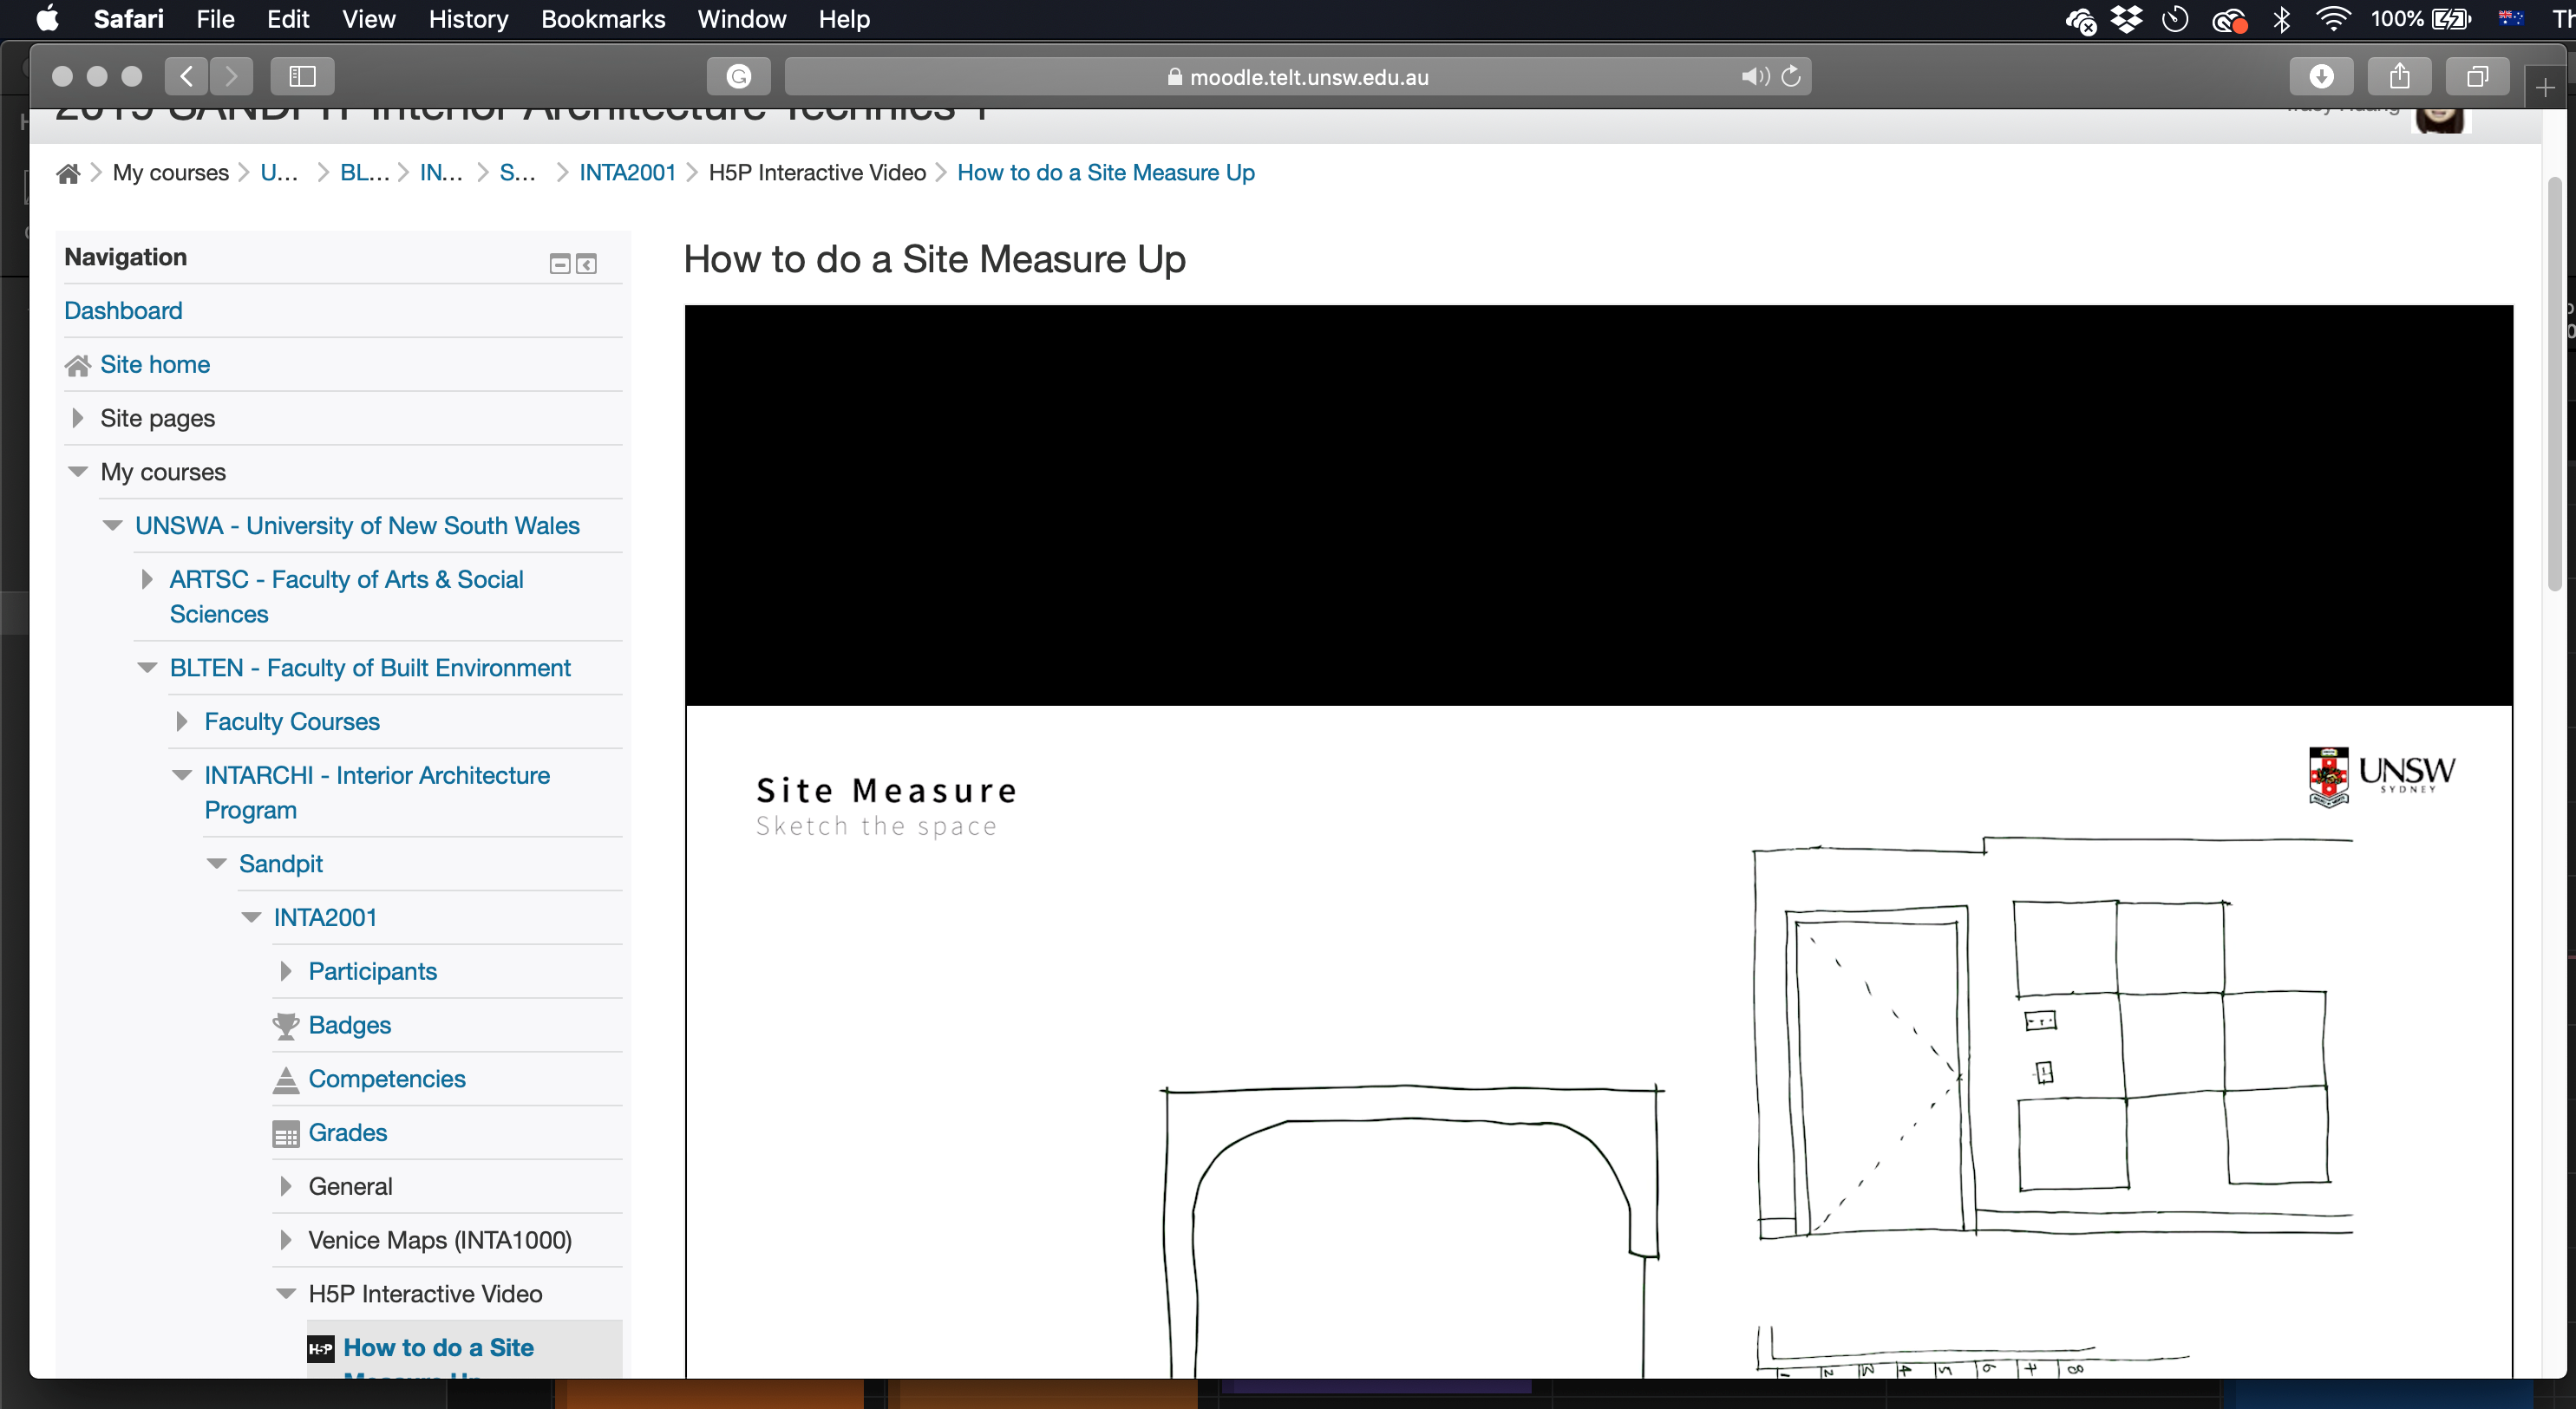
Task: Expand the Site pages tree arrow
Action: click(78, 418)
